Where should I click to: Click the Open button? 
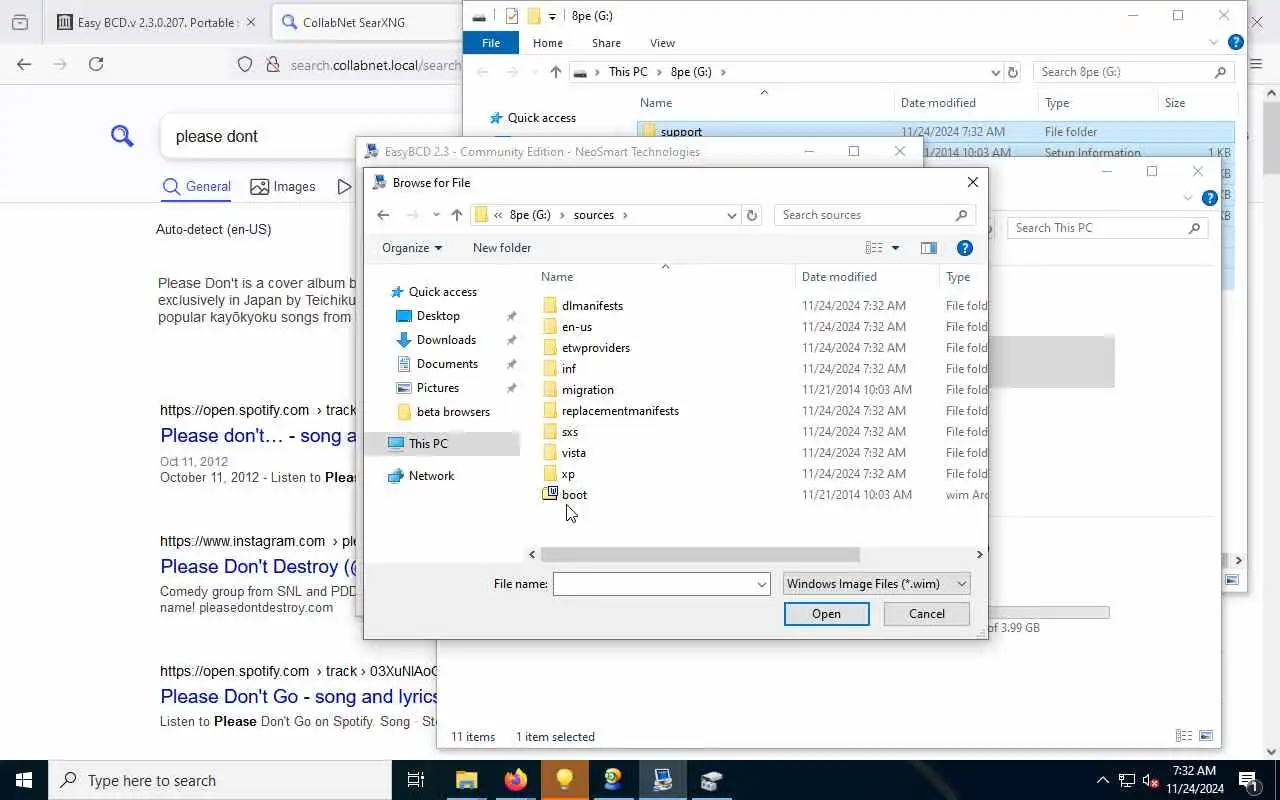click(x=826, y=614)
